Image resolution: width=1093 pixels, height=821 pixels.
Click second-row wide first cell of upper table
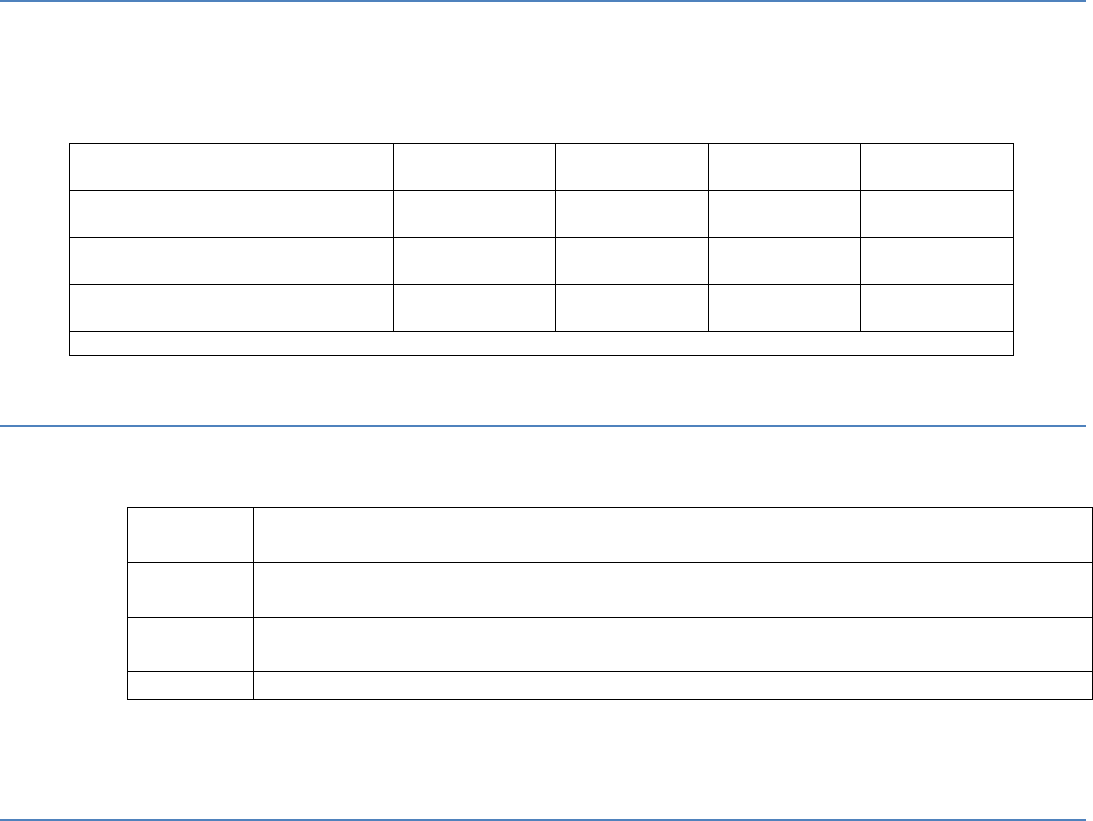pyautogui.click(x=231, y=214)
